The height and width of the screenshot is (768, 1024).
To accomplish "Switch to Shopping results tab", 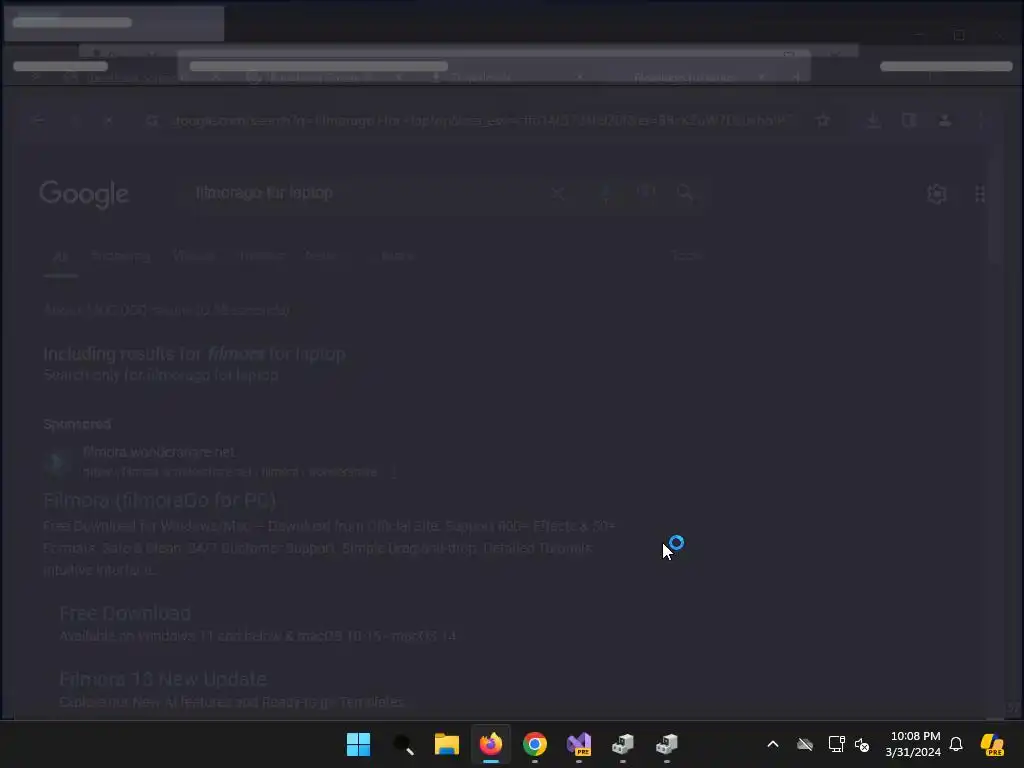I will tap(120, 256).
